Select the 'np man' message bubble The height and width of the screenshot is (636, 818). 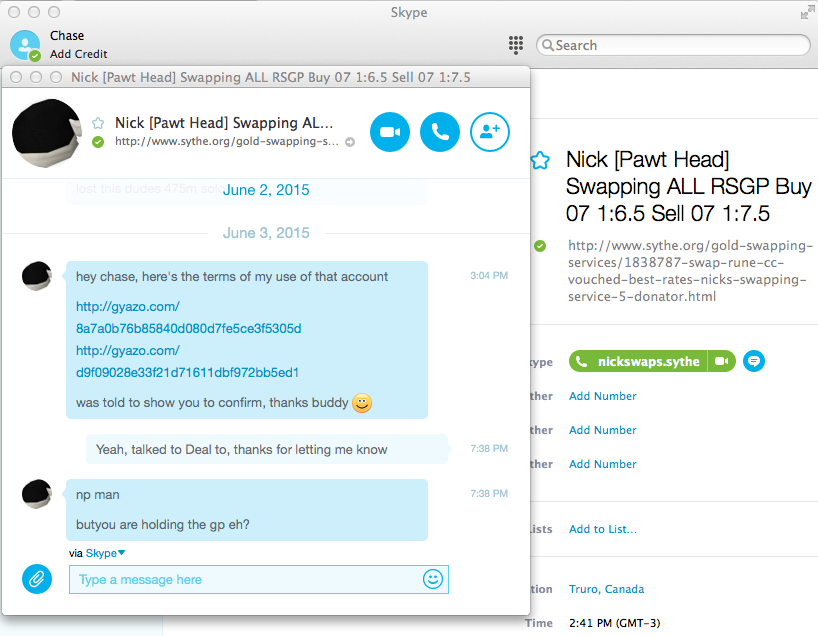(x=247, y=510)
